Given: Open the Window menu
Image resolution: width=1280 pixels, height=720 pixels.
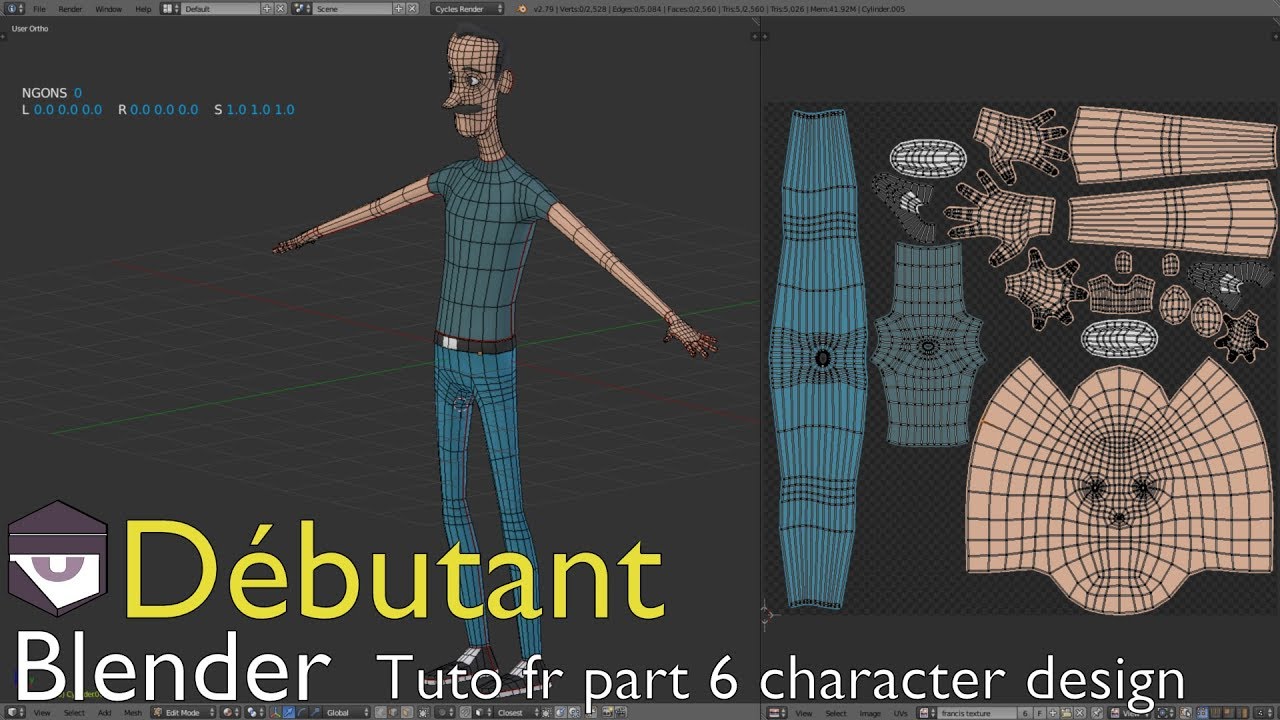Looking at the screenshot, I should (108, 9).
